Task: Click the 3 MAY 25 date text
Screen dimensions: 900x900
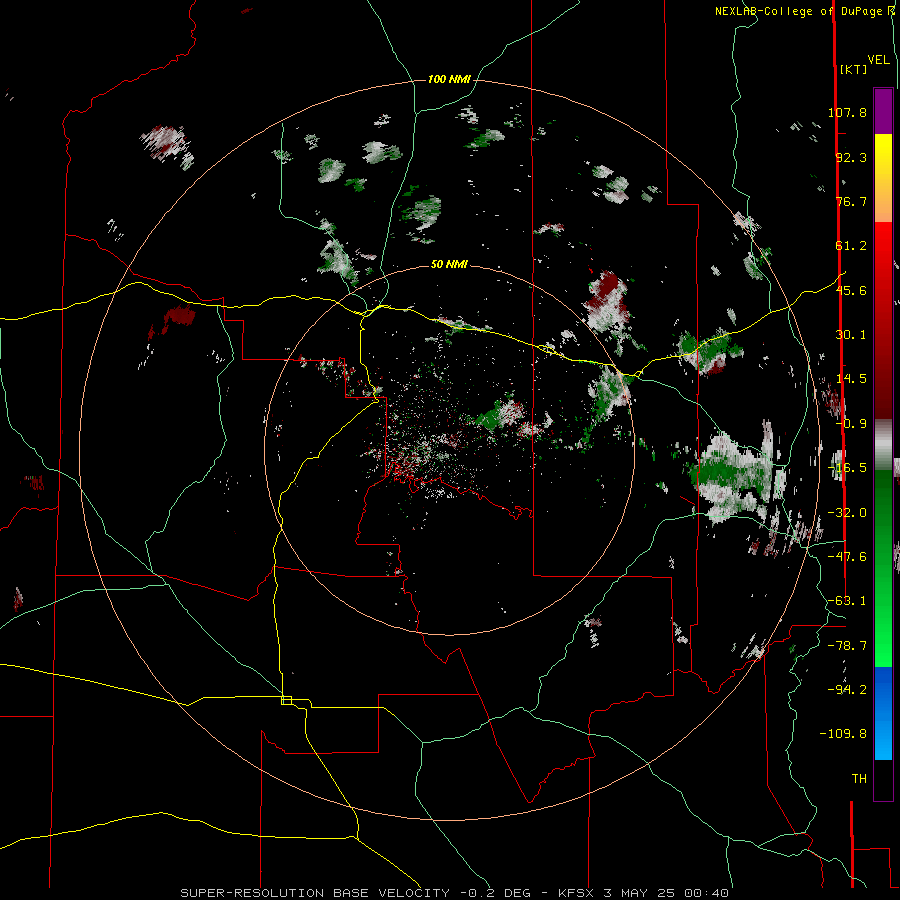Action: click(641, 893)
